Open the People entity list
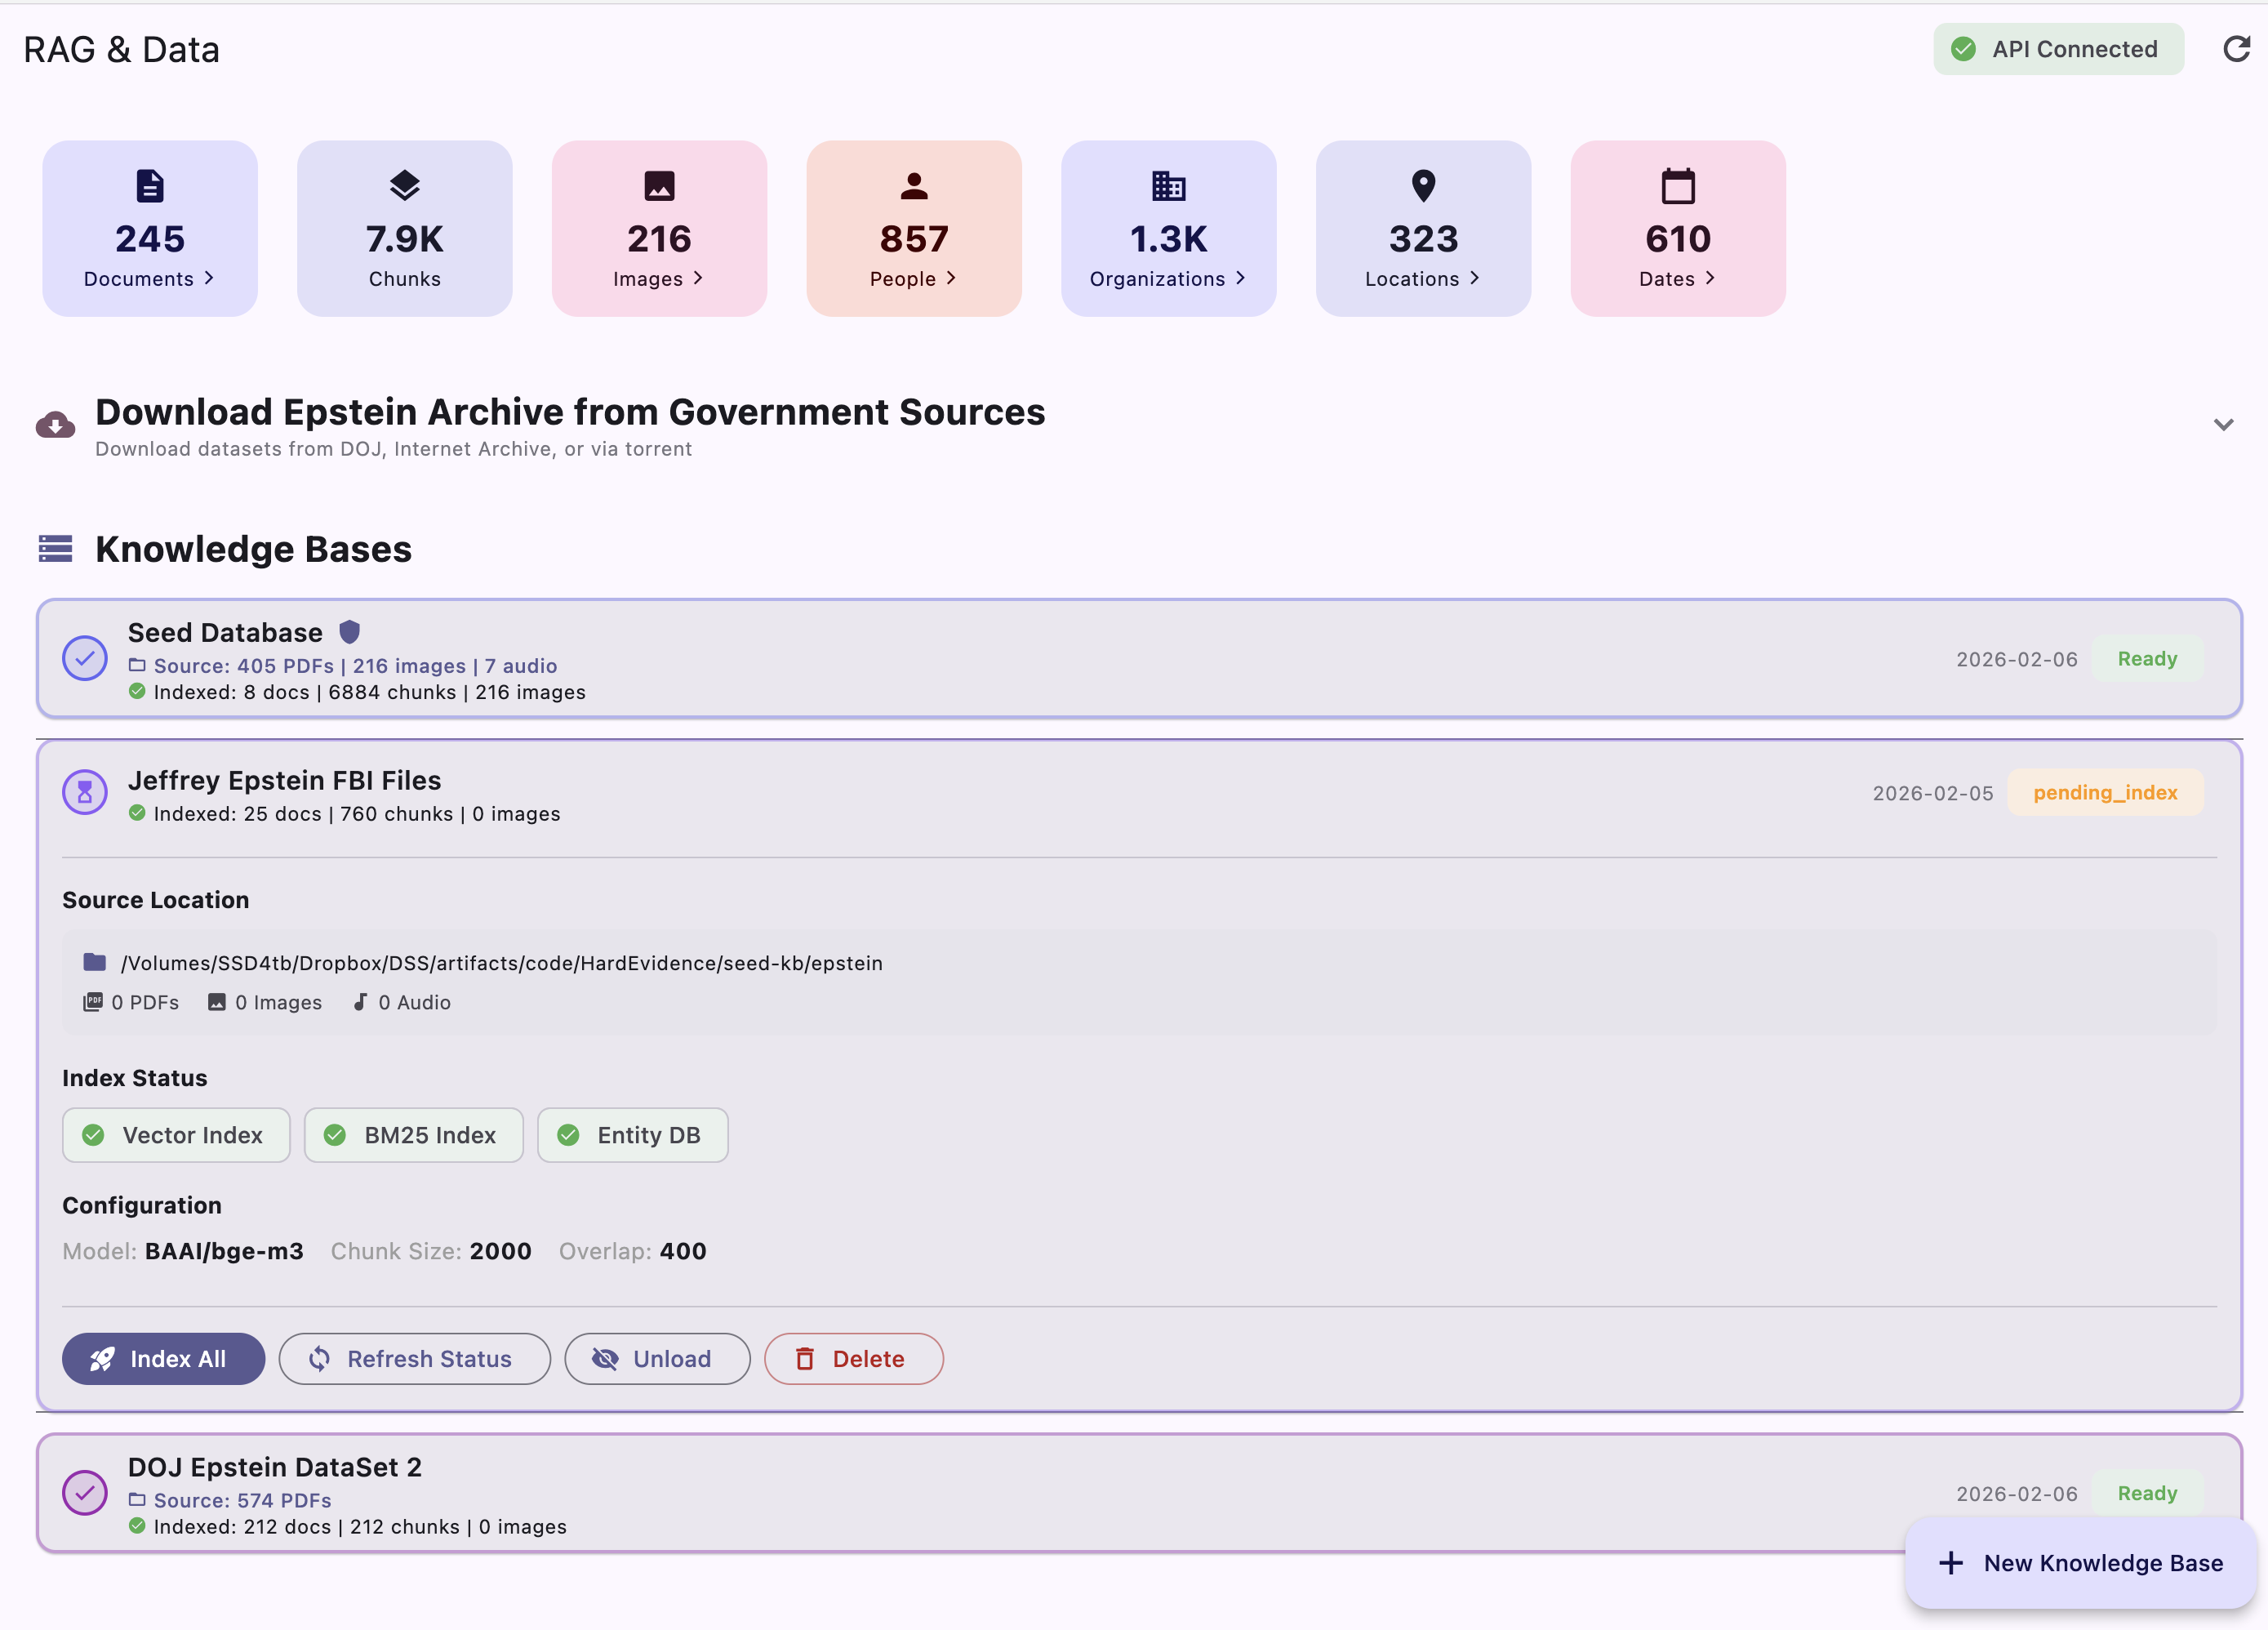Viewport: 2268px width, 1630px height. point(913,229)
